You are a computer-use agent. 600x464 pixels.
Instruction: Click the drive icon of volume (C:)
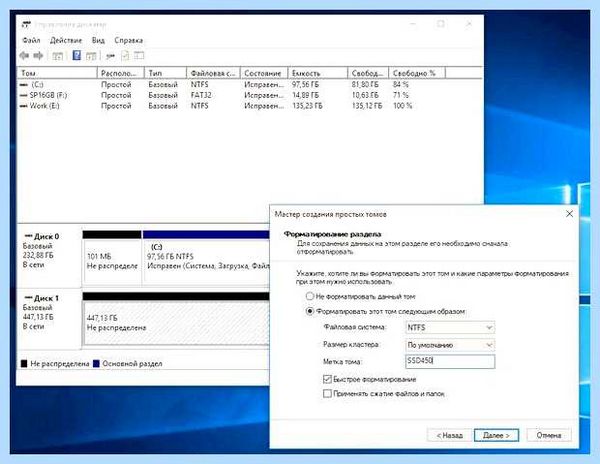(x=24, y=85)
